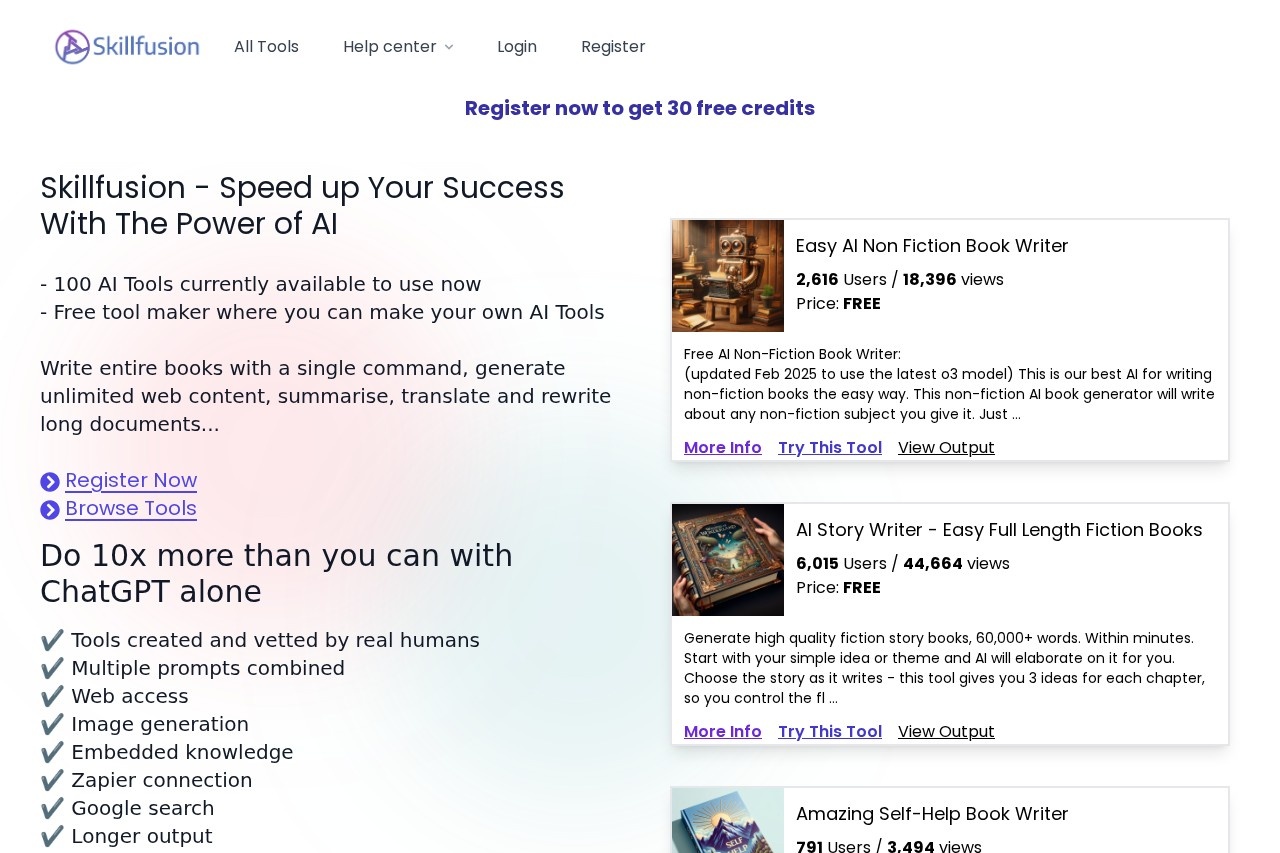Click the Self-Help Book Writer cover image
1280x853 pixels.
pos(727,821)
